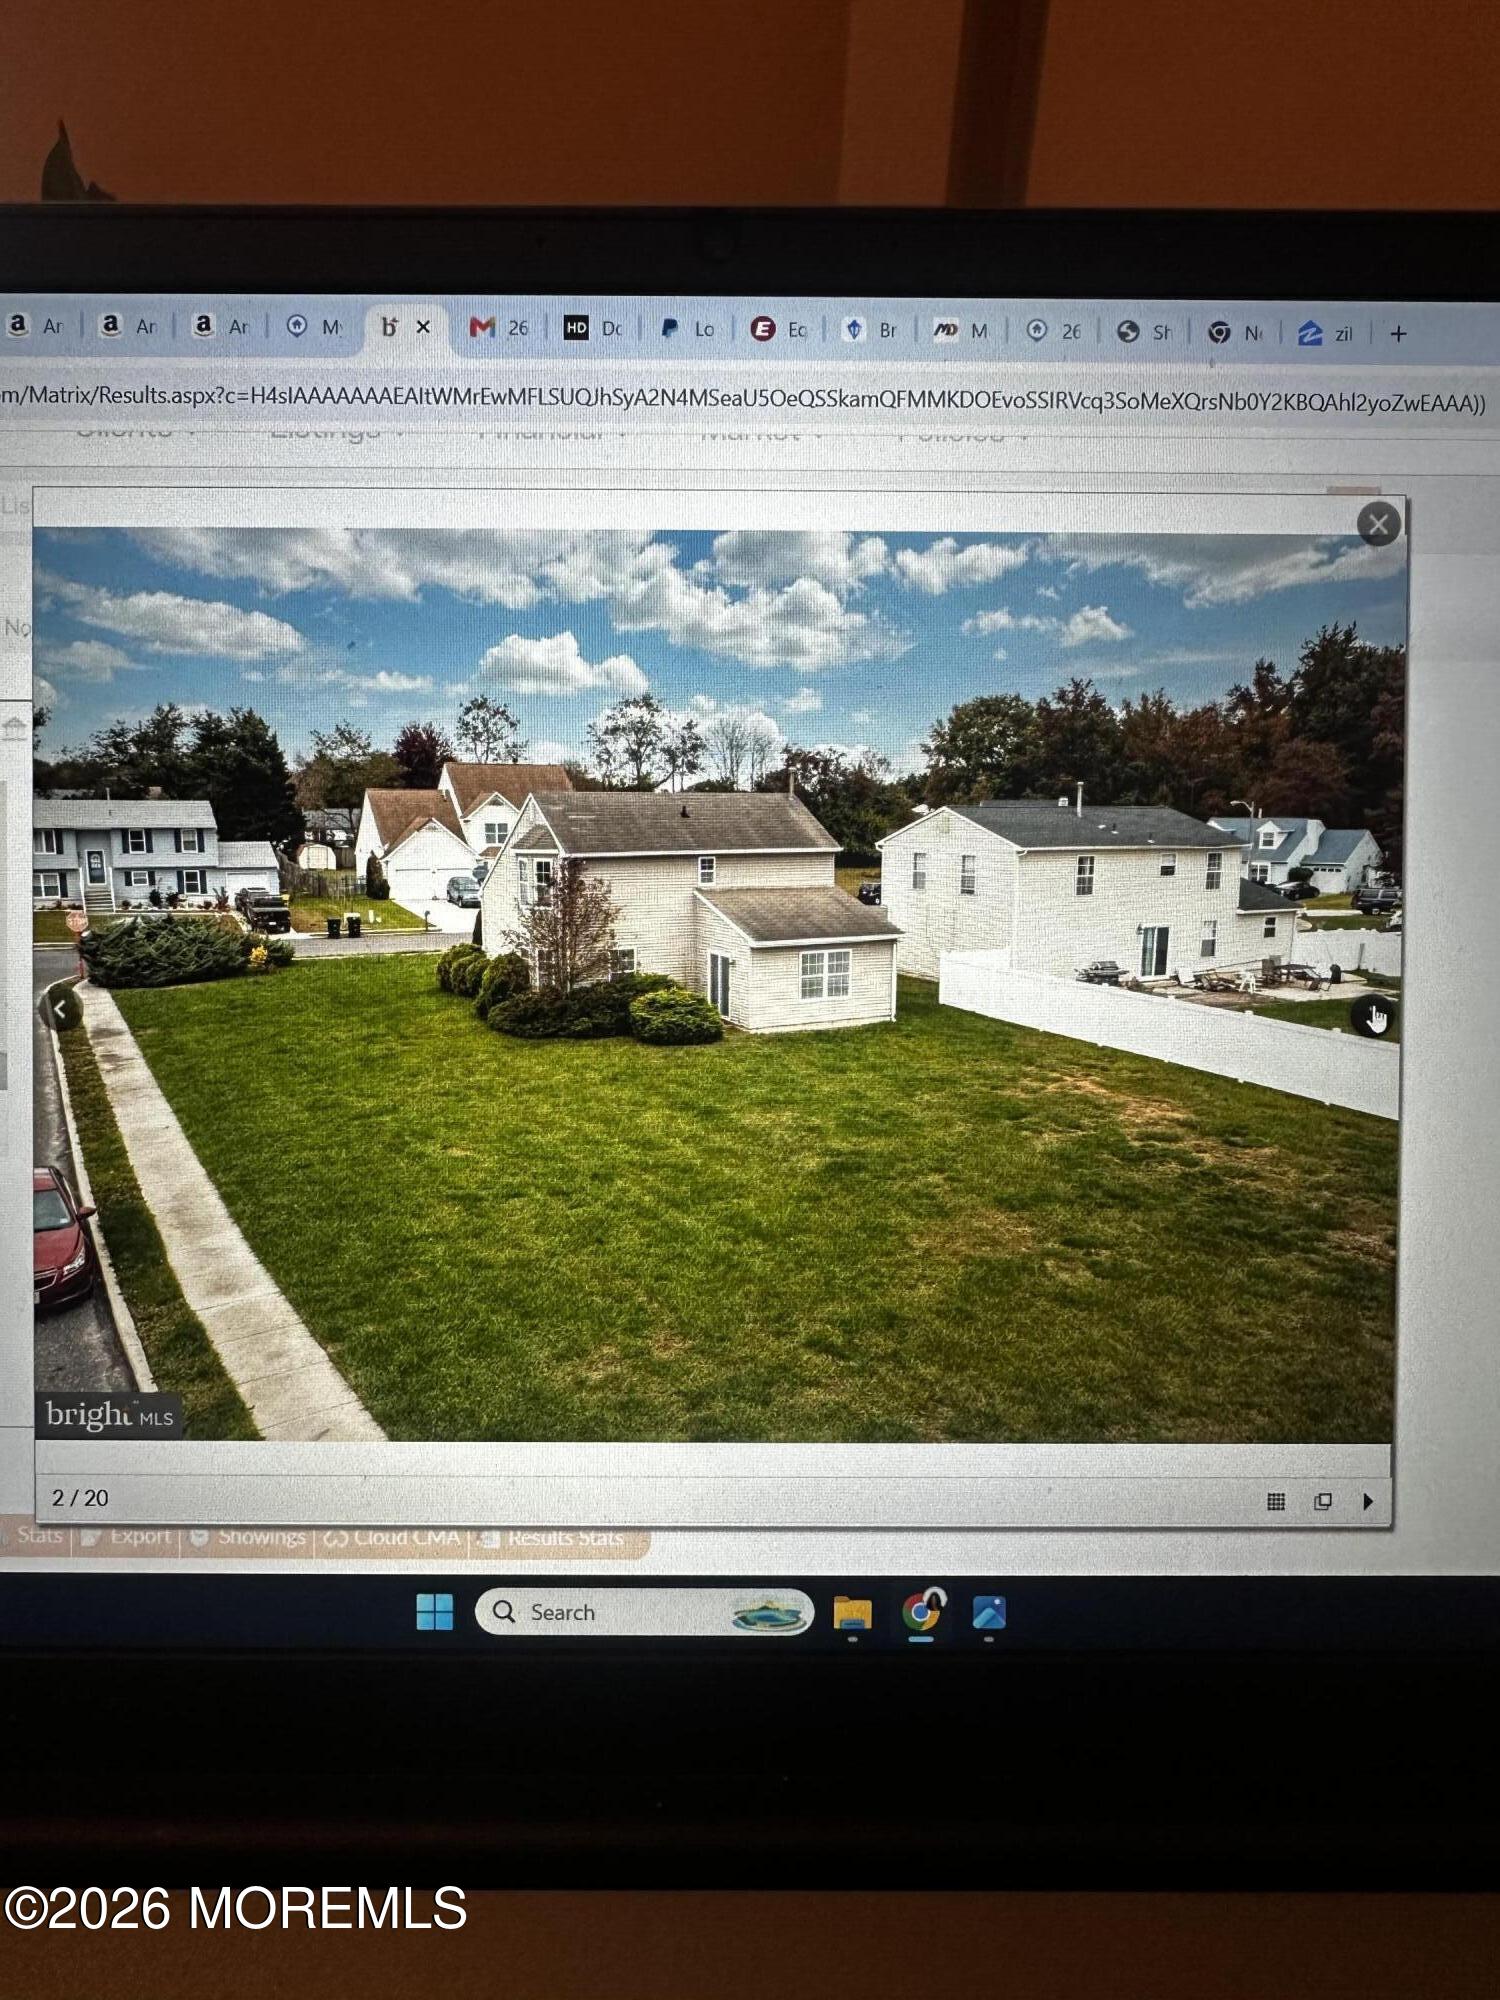1500x2000 pixels.
Task: Open the red E icon tab
Action: [x=779, y=329]
